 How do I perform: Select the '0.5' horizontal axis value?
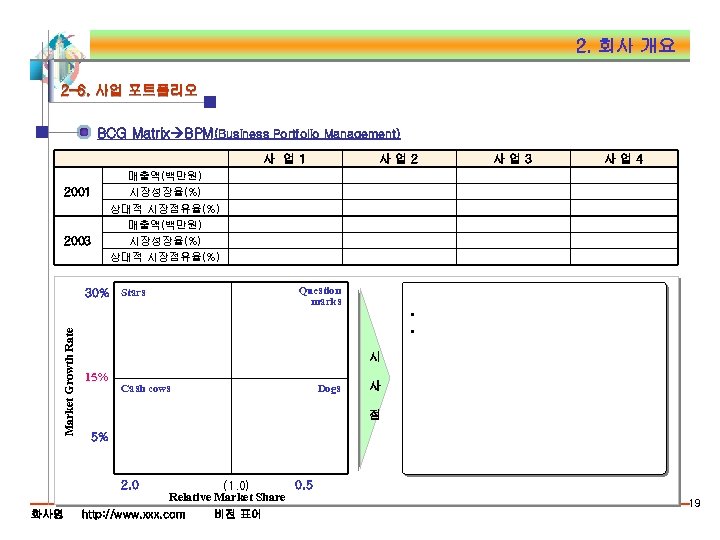pos(304,485)
